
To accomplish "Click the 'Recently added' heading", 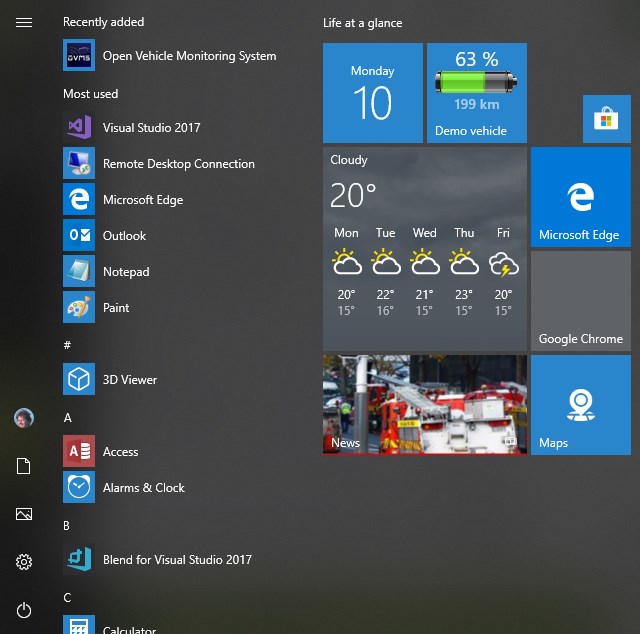I will pos(103,22).
